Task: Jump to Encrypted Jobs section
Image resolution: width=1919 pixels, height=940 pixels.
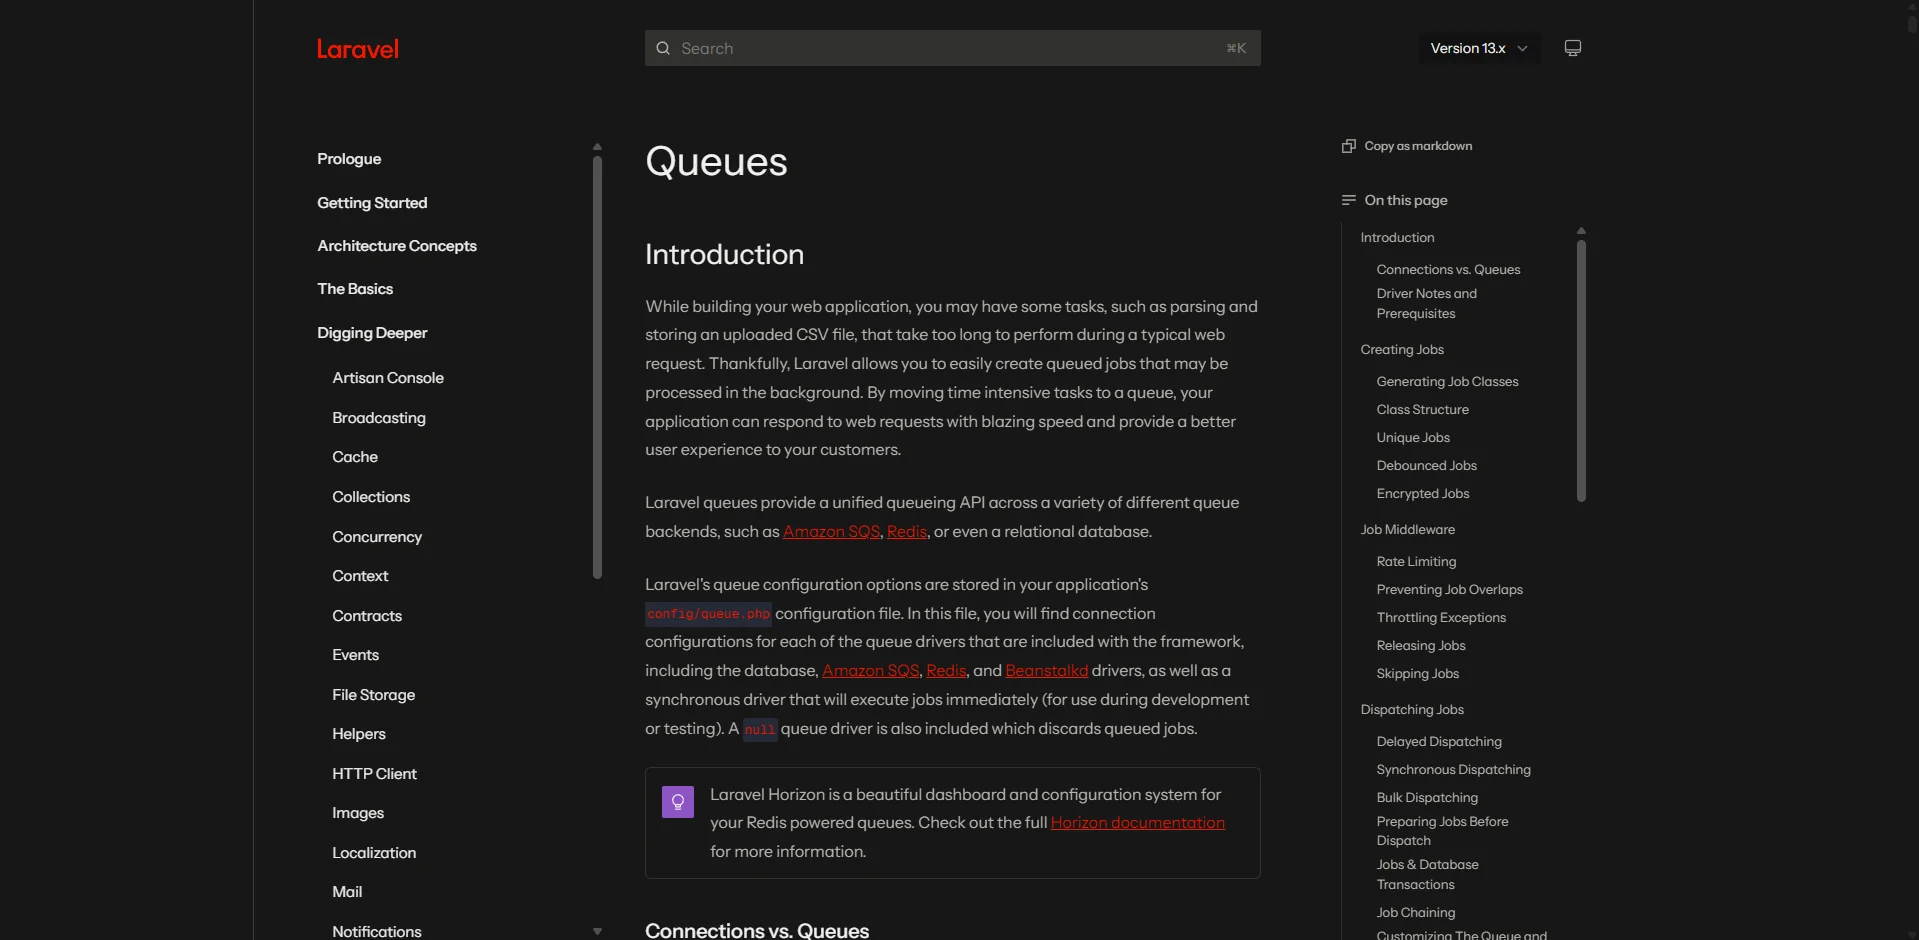Action: tap(1423, 494)
